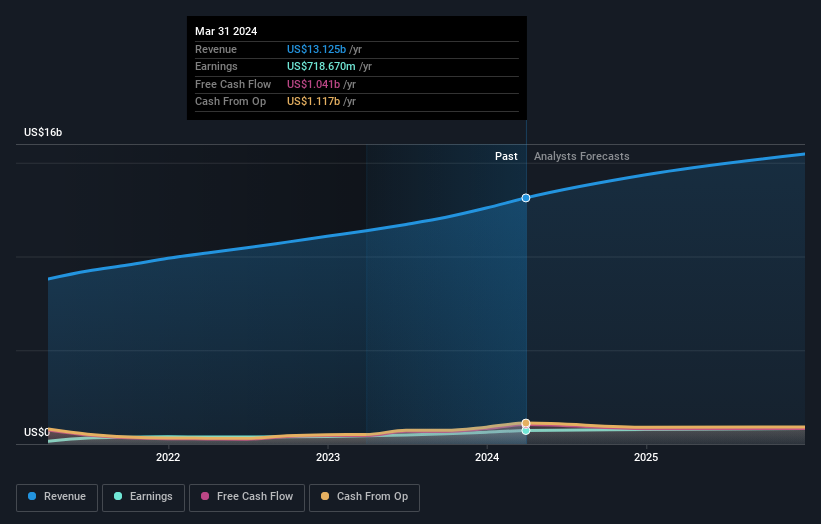
Task: Click the 2025 x-axis label
Action: click(x=646, y=457)
